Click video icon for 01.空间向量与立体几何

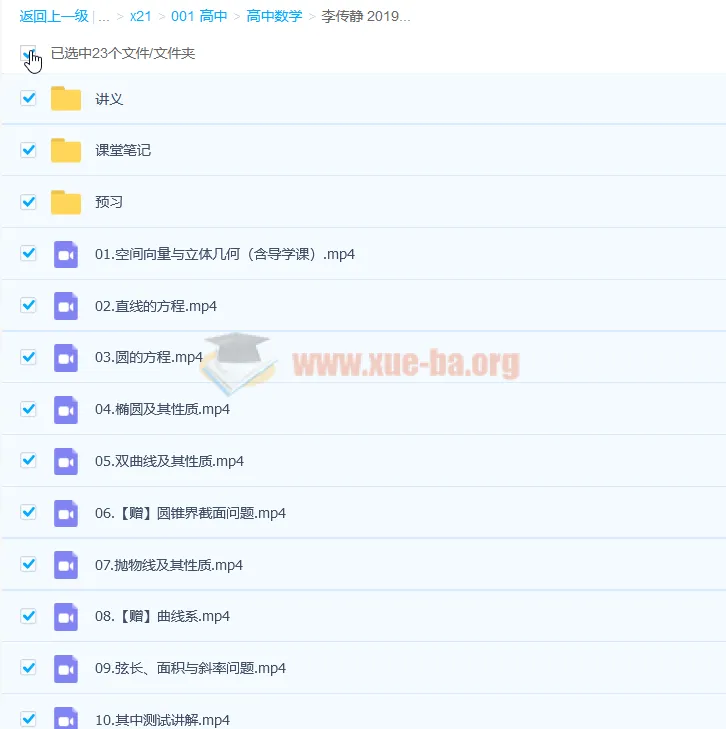(x=66, y=254)
